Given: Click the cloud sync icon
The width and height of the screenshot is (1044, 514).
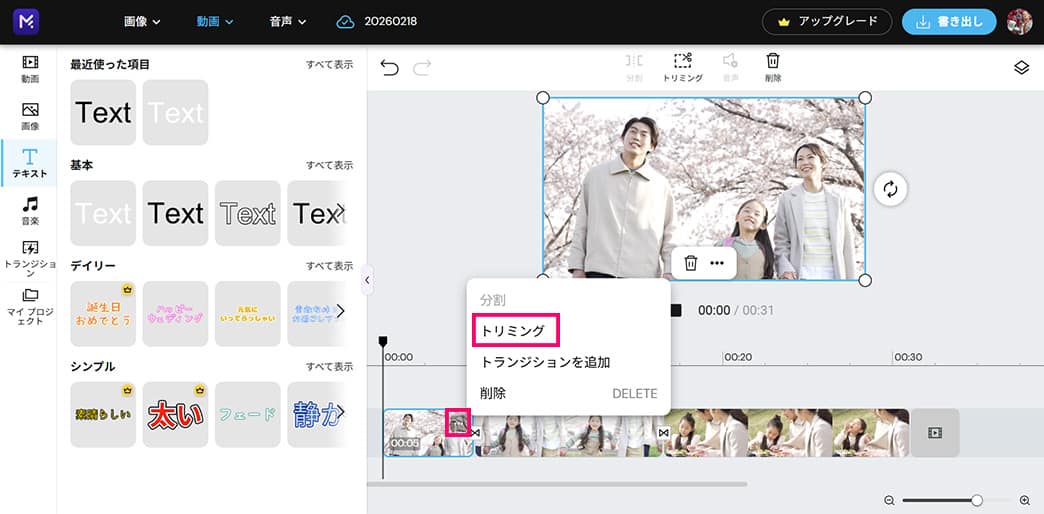Looking at the screenshot, I should point(346,22).
